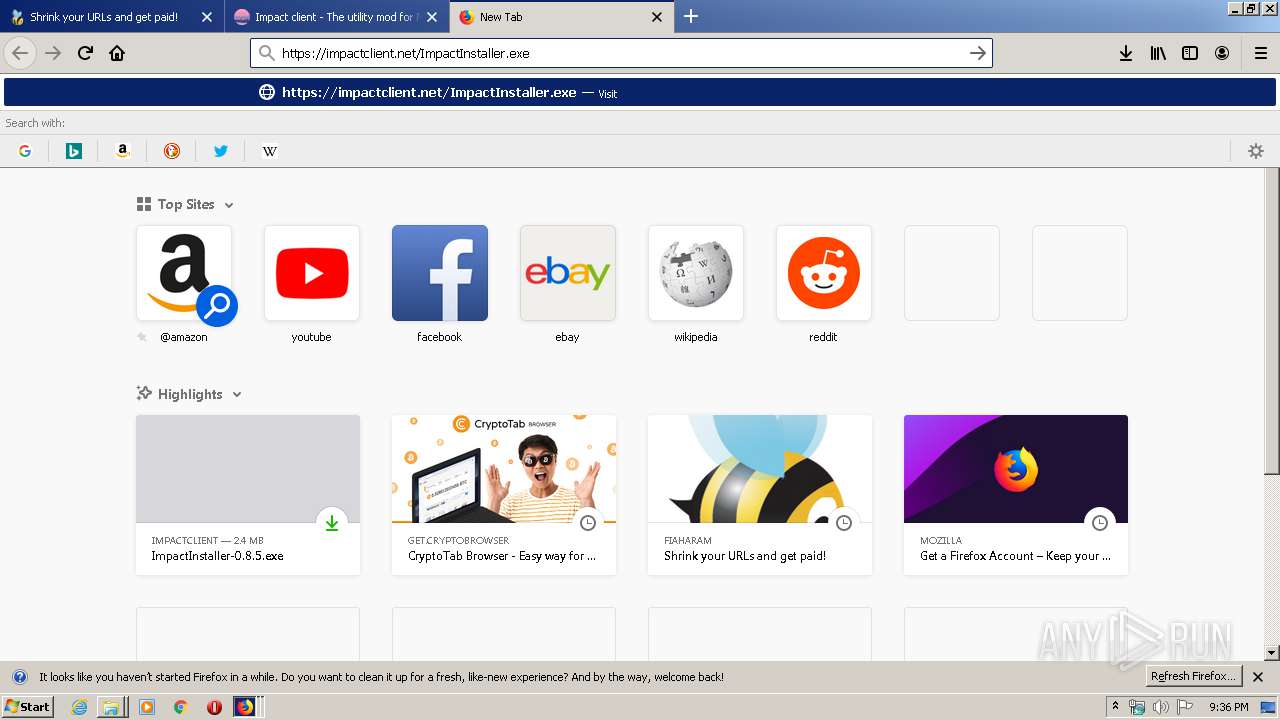This screenshot has height=720, width=1280.
Task: Launch Internet Explorer from taskbar
Action: coord(80,707)
